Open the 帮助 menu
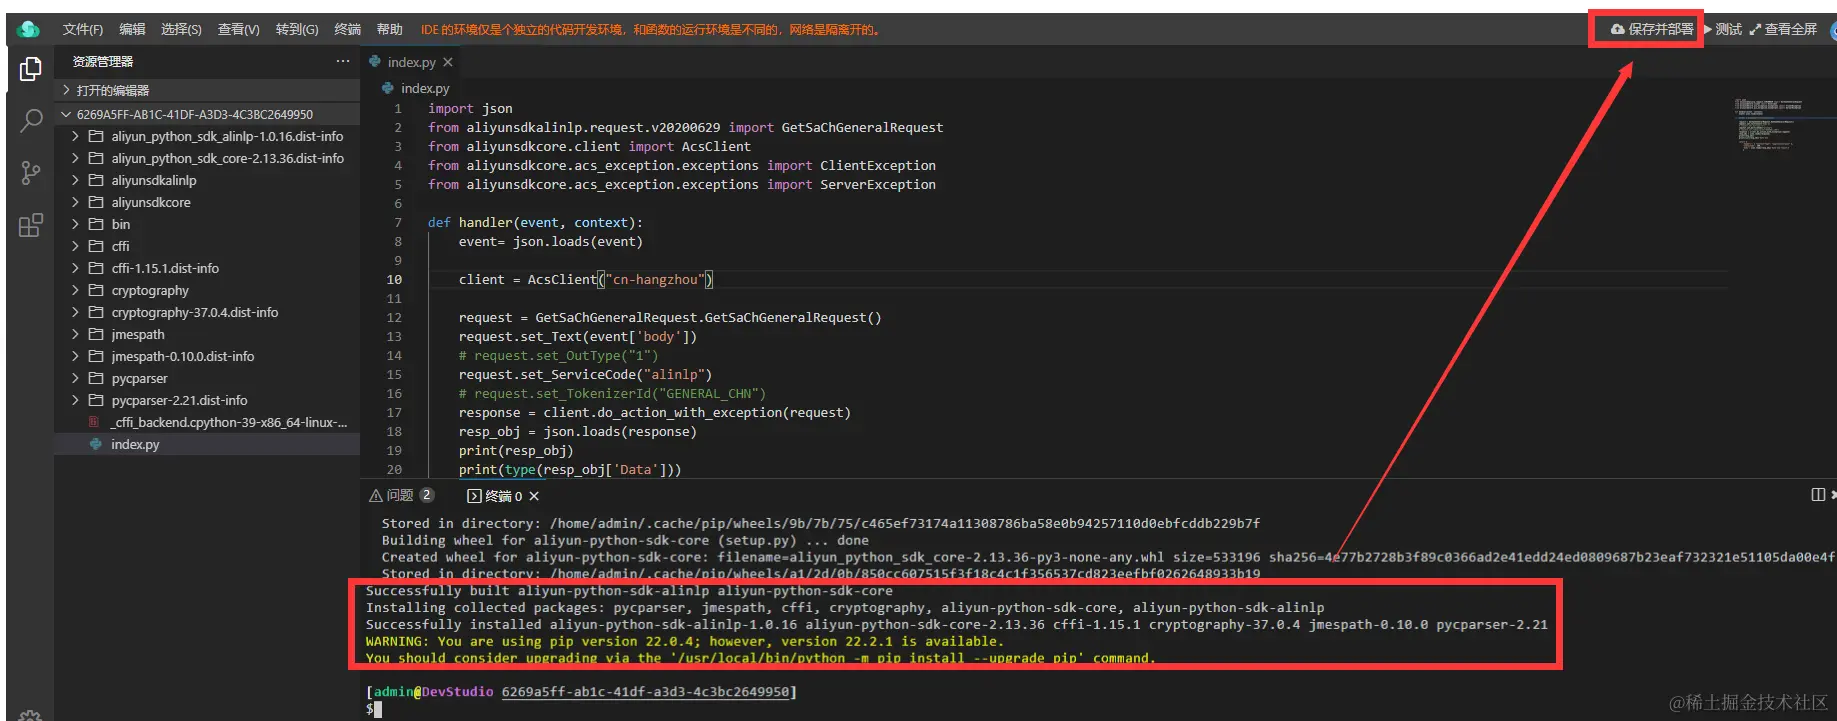 click(x=389, y=29)
